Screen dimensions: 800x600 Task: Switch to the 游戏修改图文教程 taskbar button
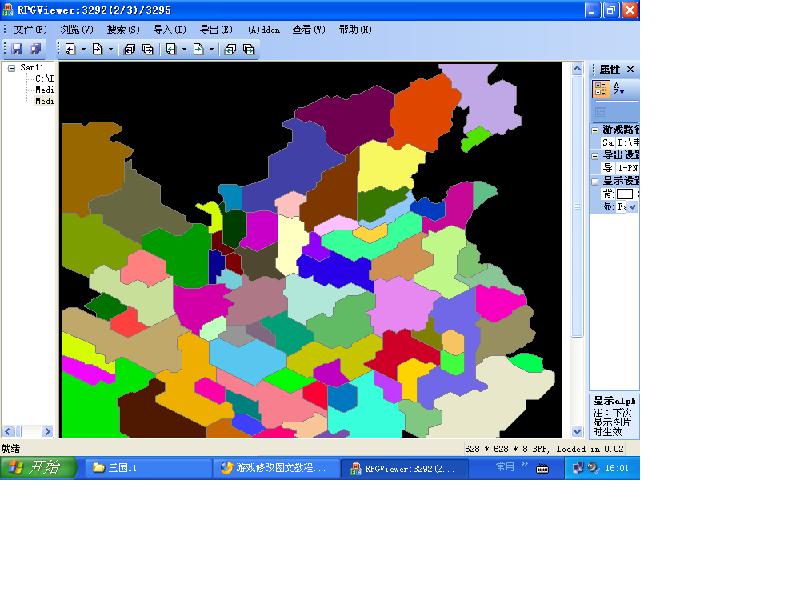point(276,467)
